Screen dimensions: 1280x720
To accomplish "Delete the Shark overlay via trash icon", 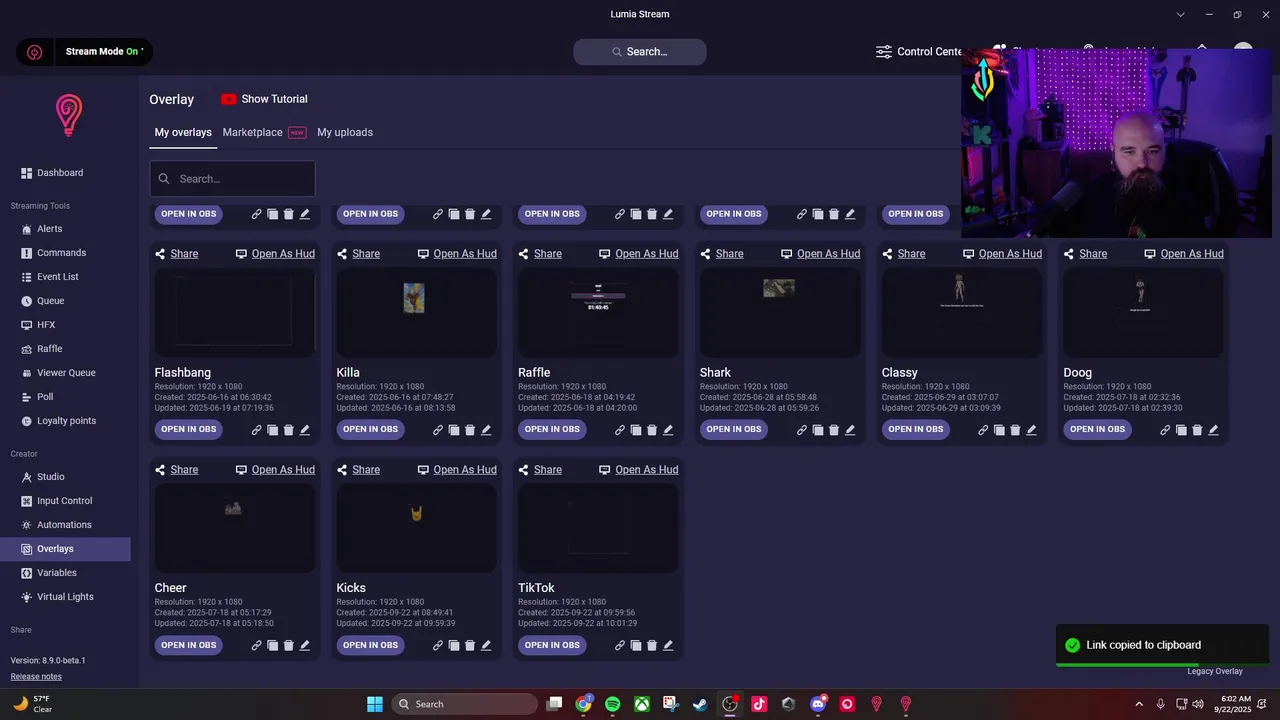I will point(834,430).
